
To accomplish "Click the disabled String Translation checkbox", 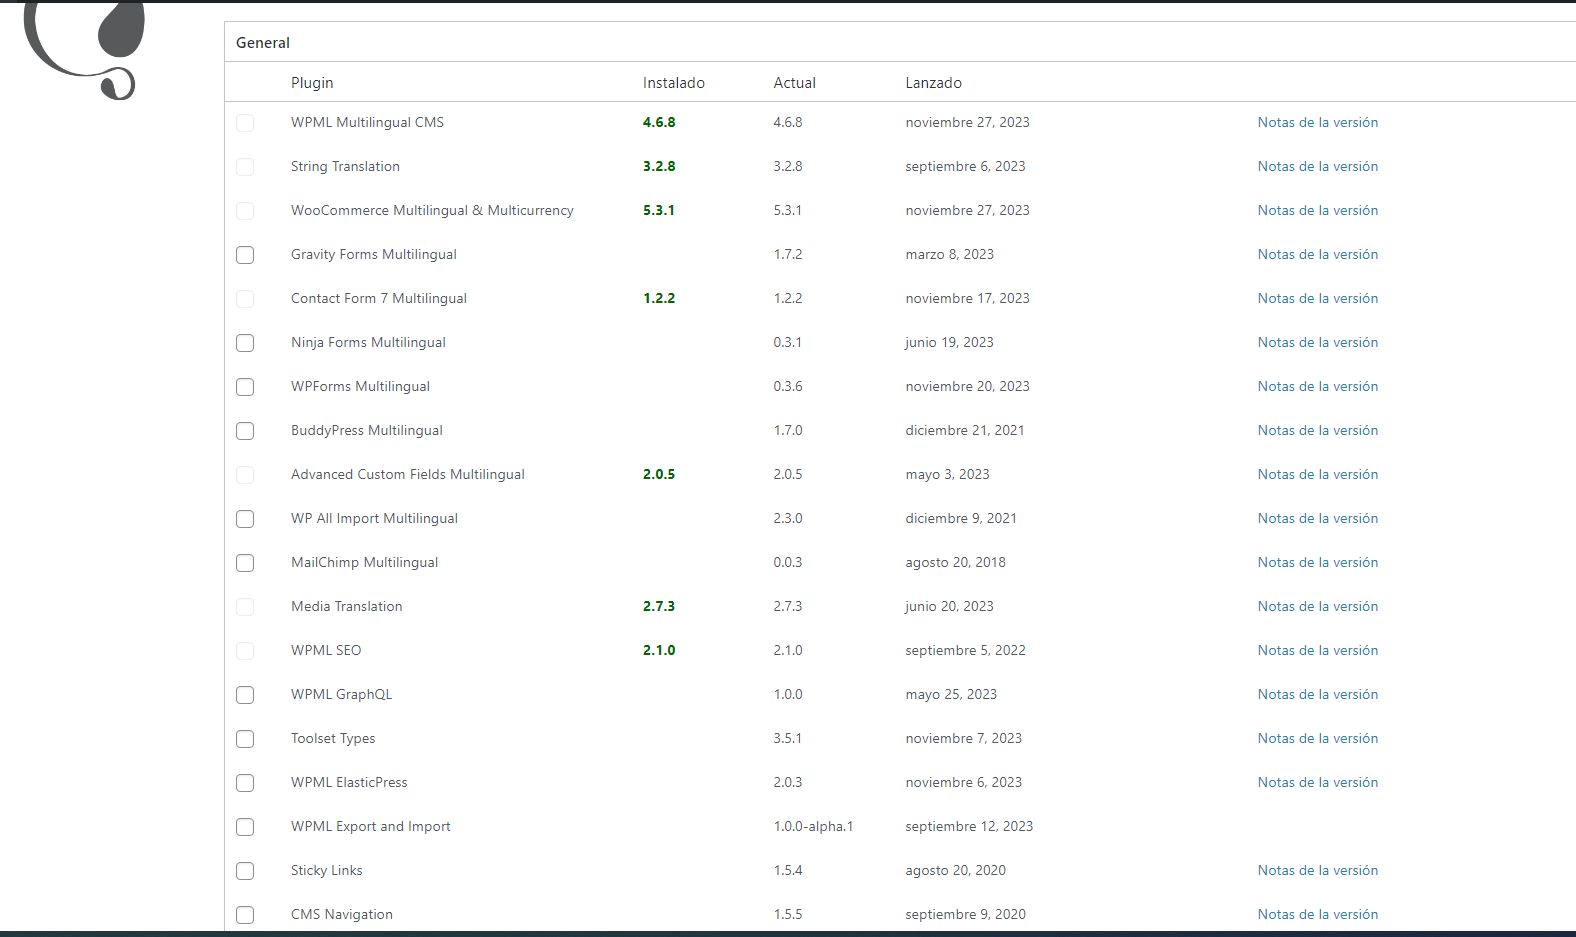I will (x=245, y=167).
